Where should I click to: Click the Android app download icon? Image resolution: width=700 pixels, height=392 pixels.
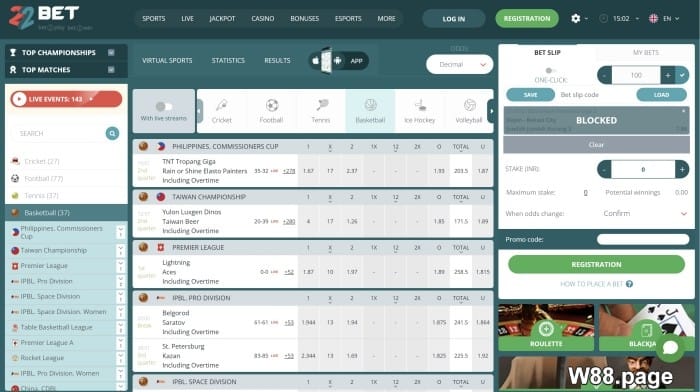coord(338,61)
